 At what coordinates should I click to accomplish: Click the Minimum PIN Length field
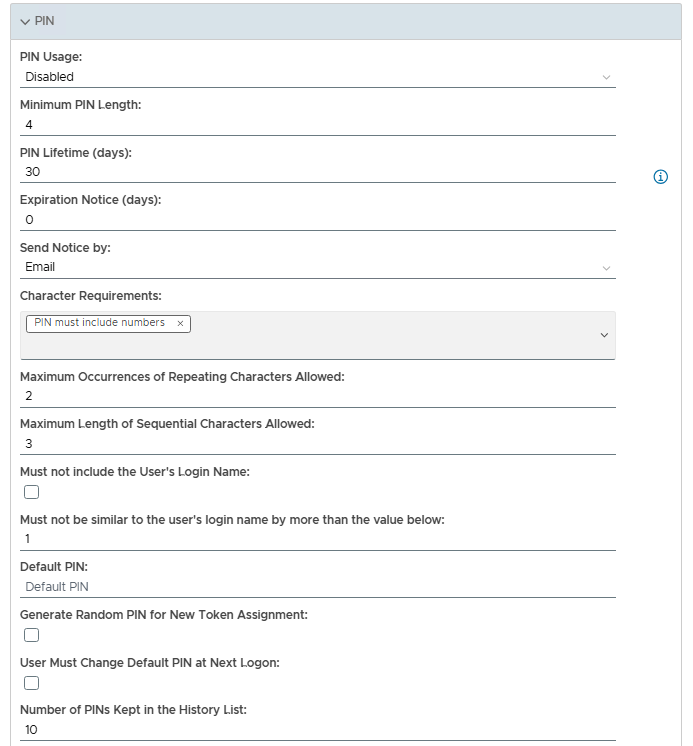pos(317,125)
